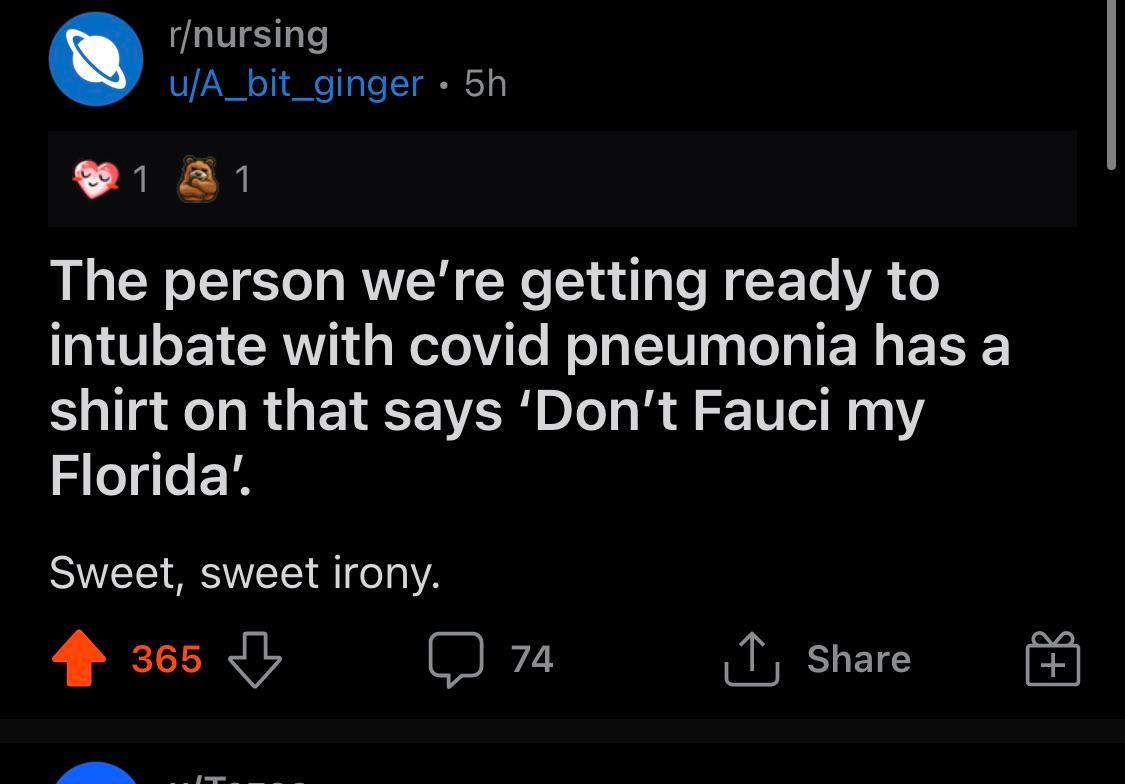Tap the bear hug award icon
1125x784 pixels.
tap(198, 179)
